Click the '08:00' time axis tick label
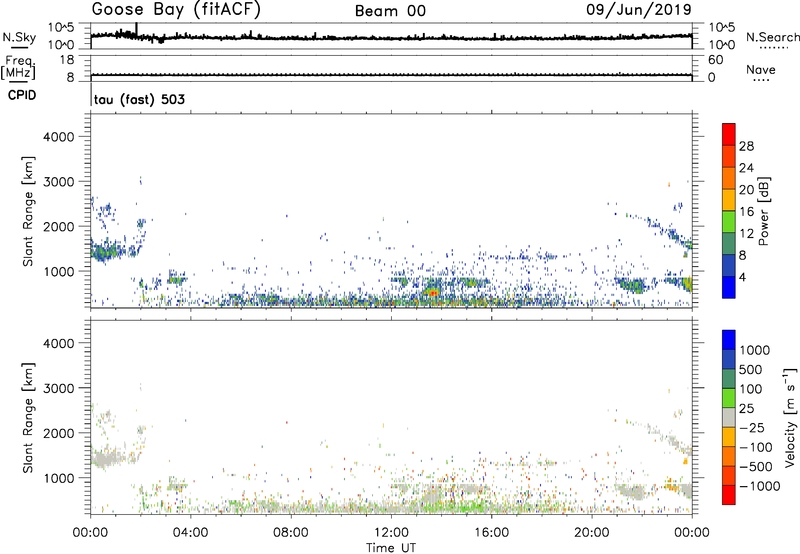Screen dimensions: 800x554 pos(290,532)
